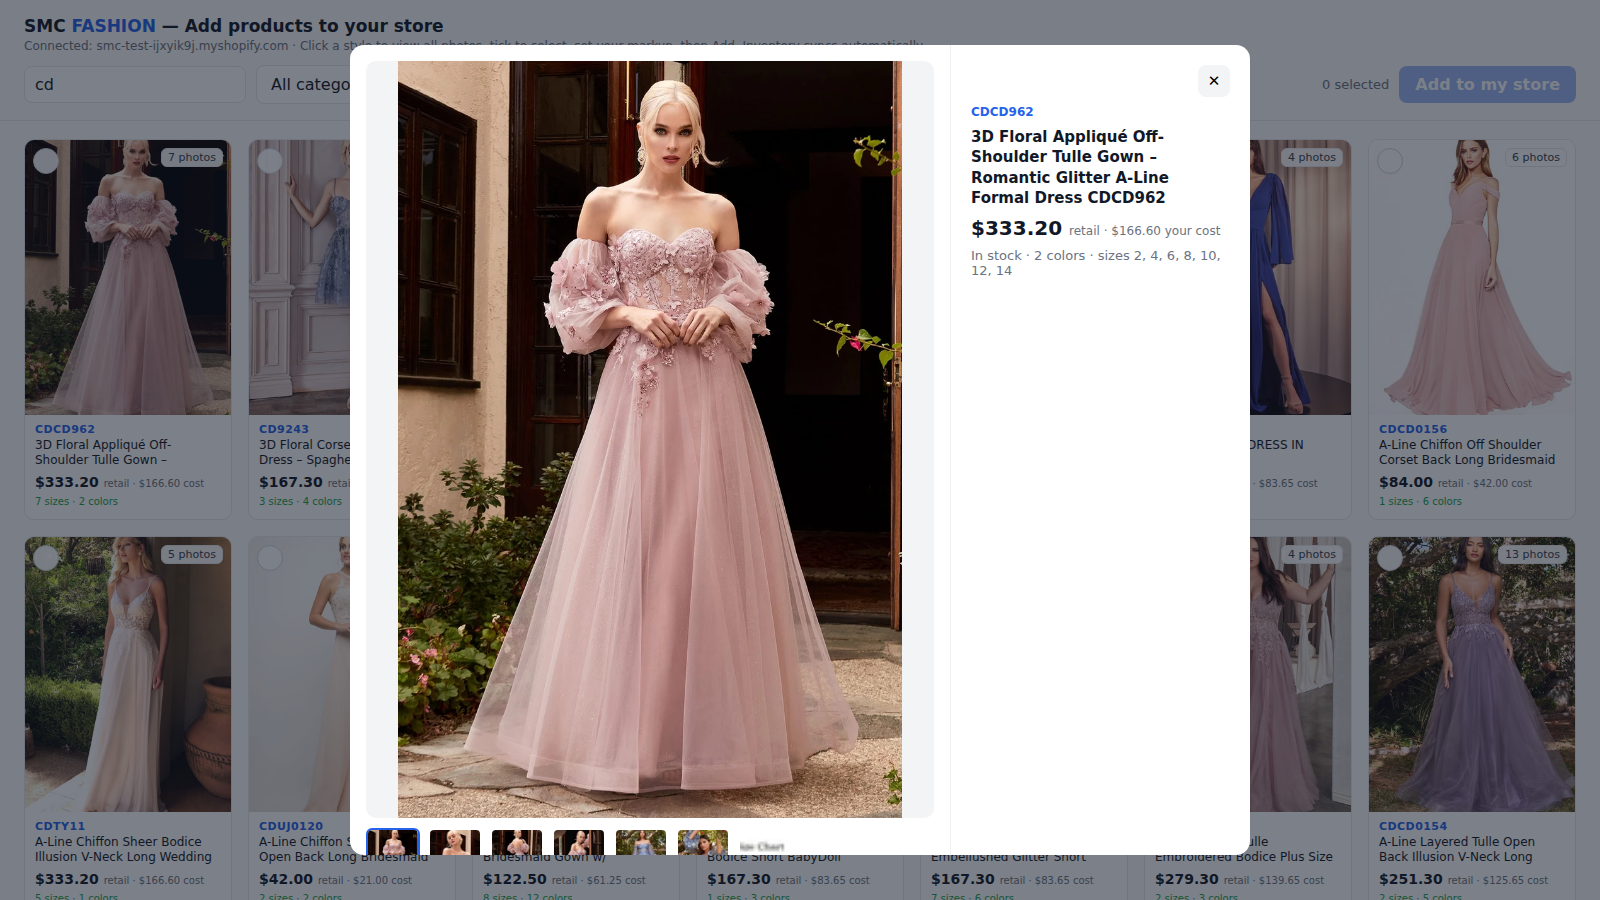Click '7 sizes · 2 colors' on CDCD962 card
1600x900 pixels.
coord(76,502)
